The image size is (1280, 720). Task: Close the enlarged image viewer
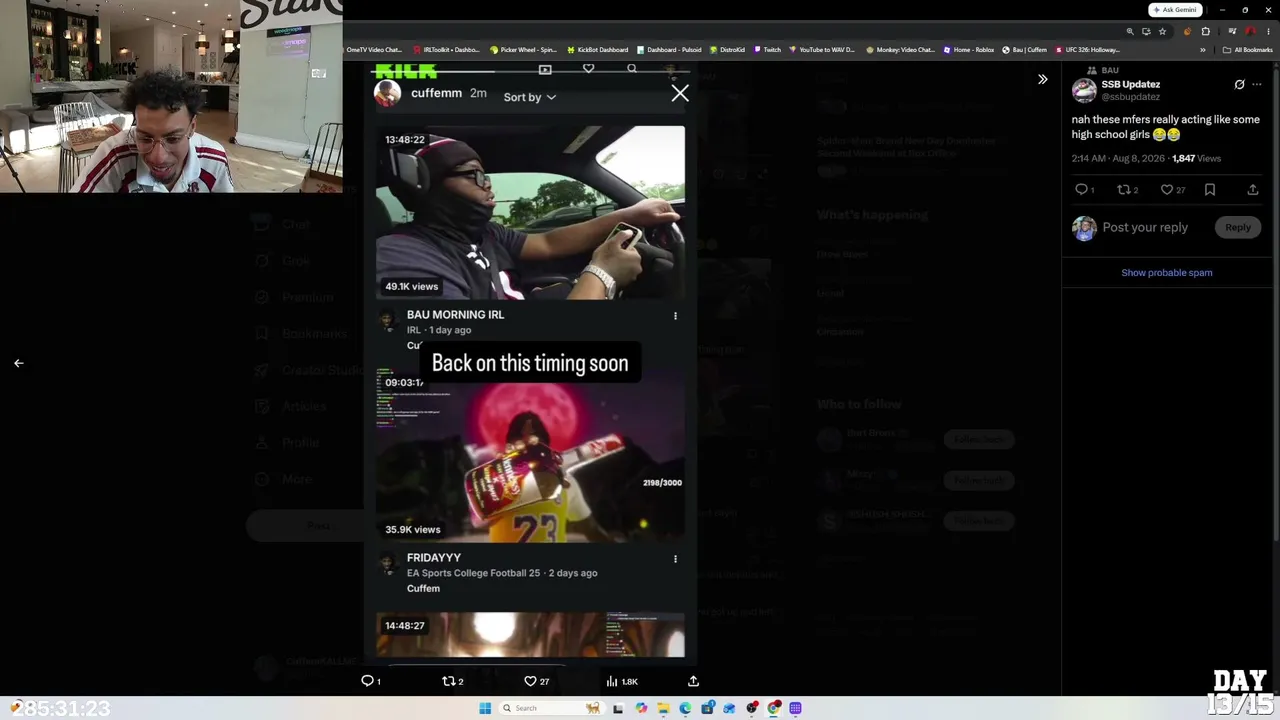coord(680,94)
